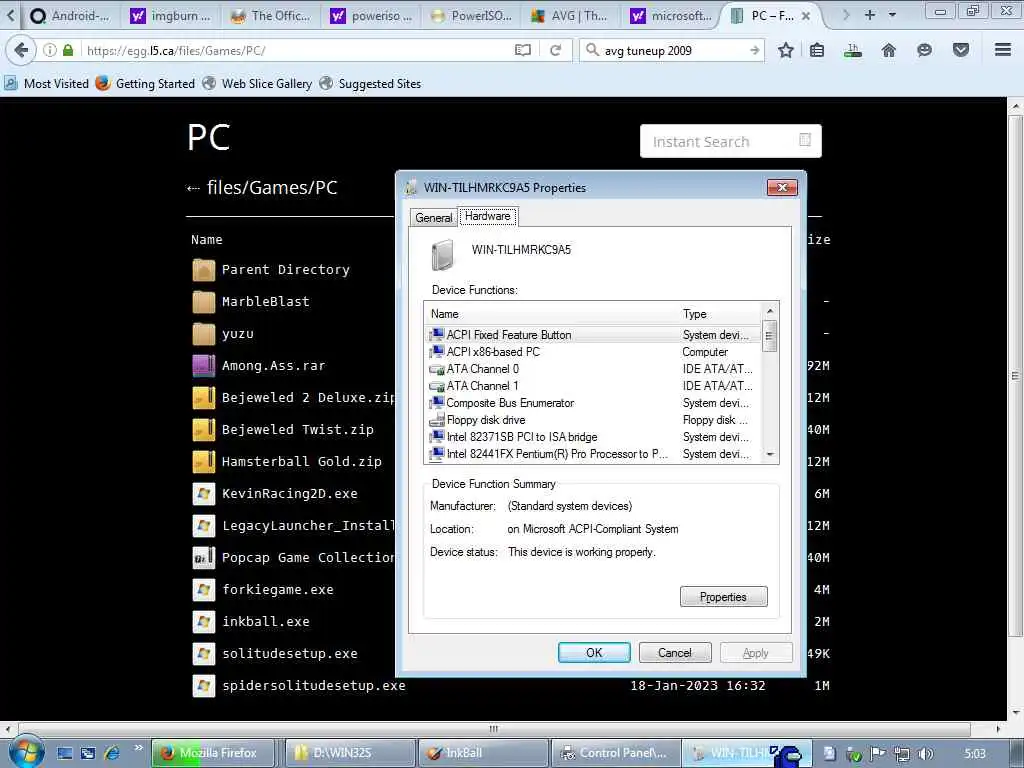Viewport: 1024px width, 768px height.
Task: Select ACPI x86-based PC device
Action: coord(593,352)
